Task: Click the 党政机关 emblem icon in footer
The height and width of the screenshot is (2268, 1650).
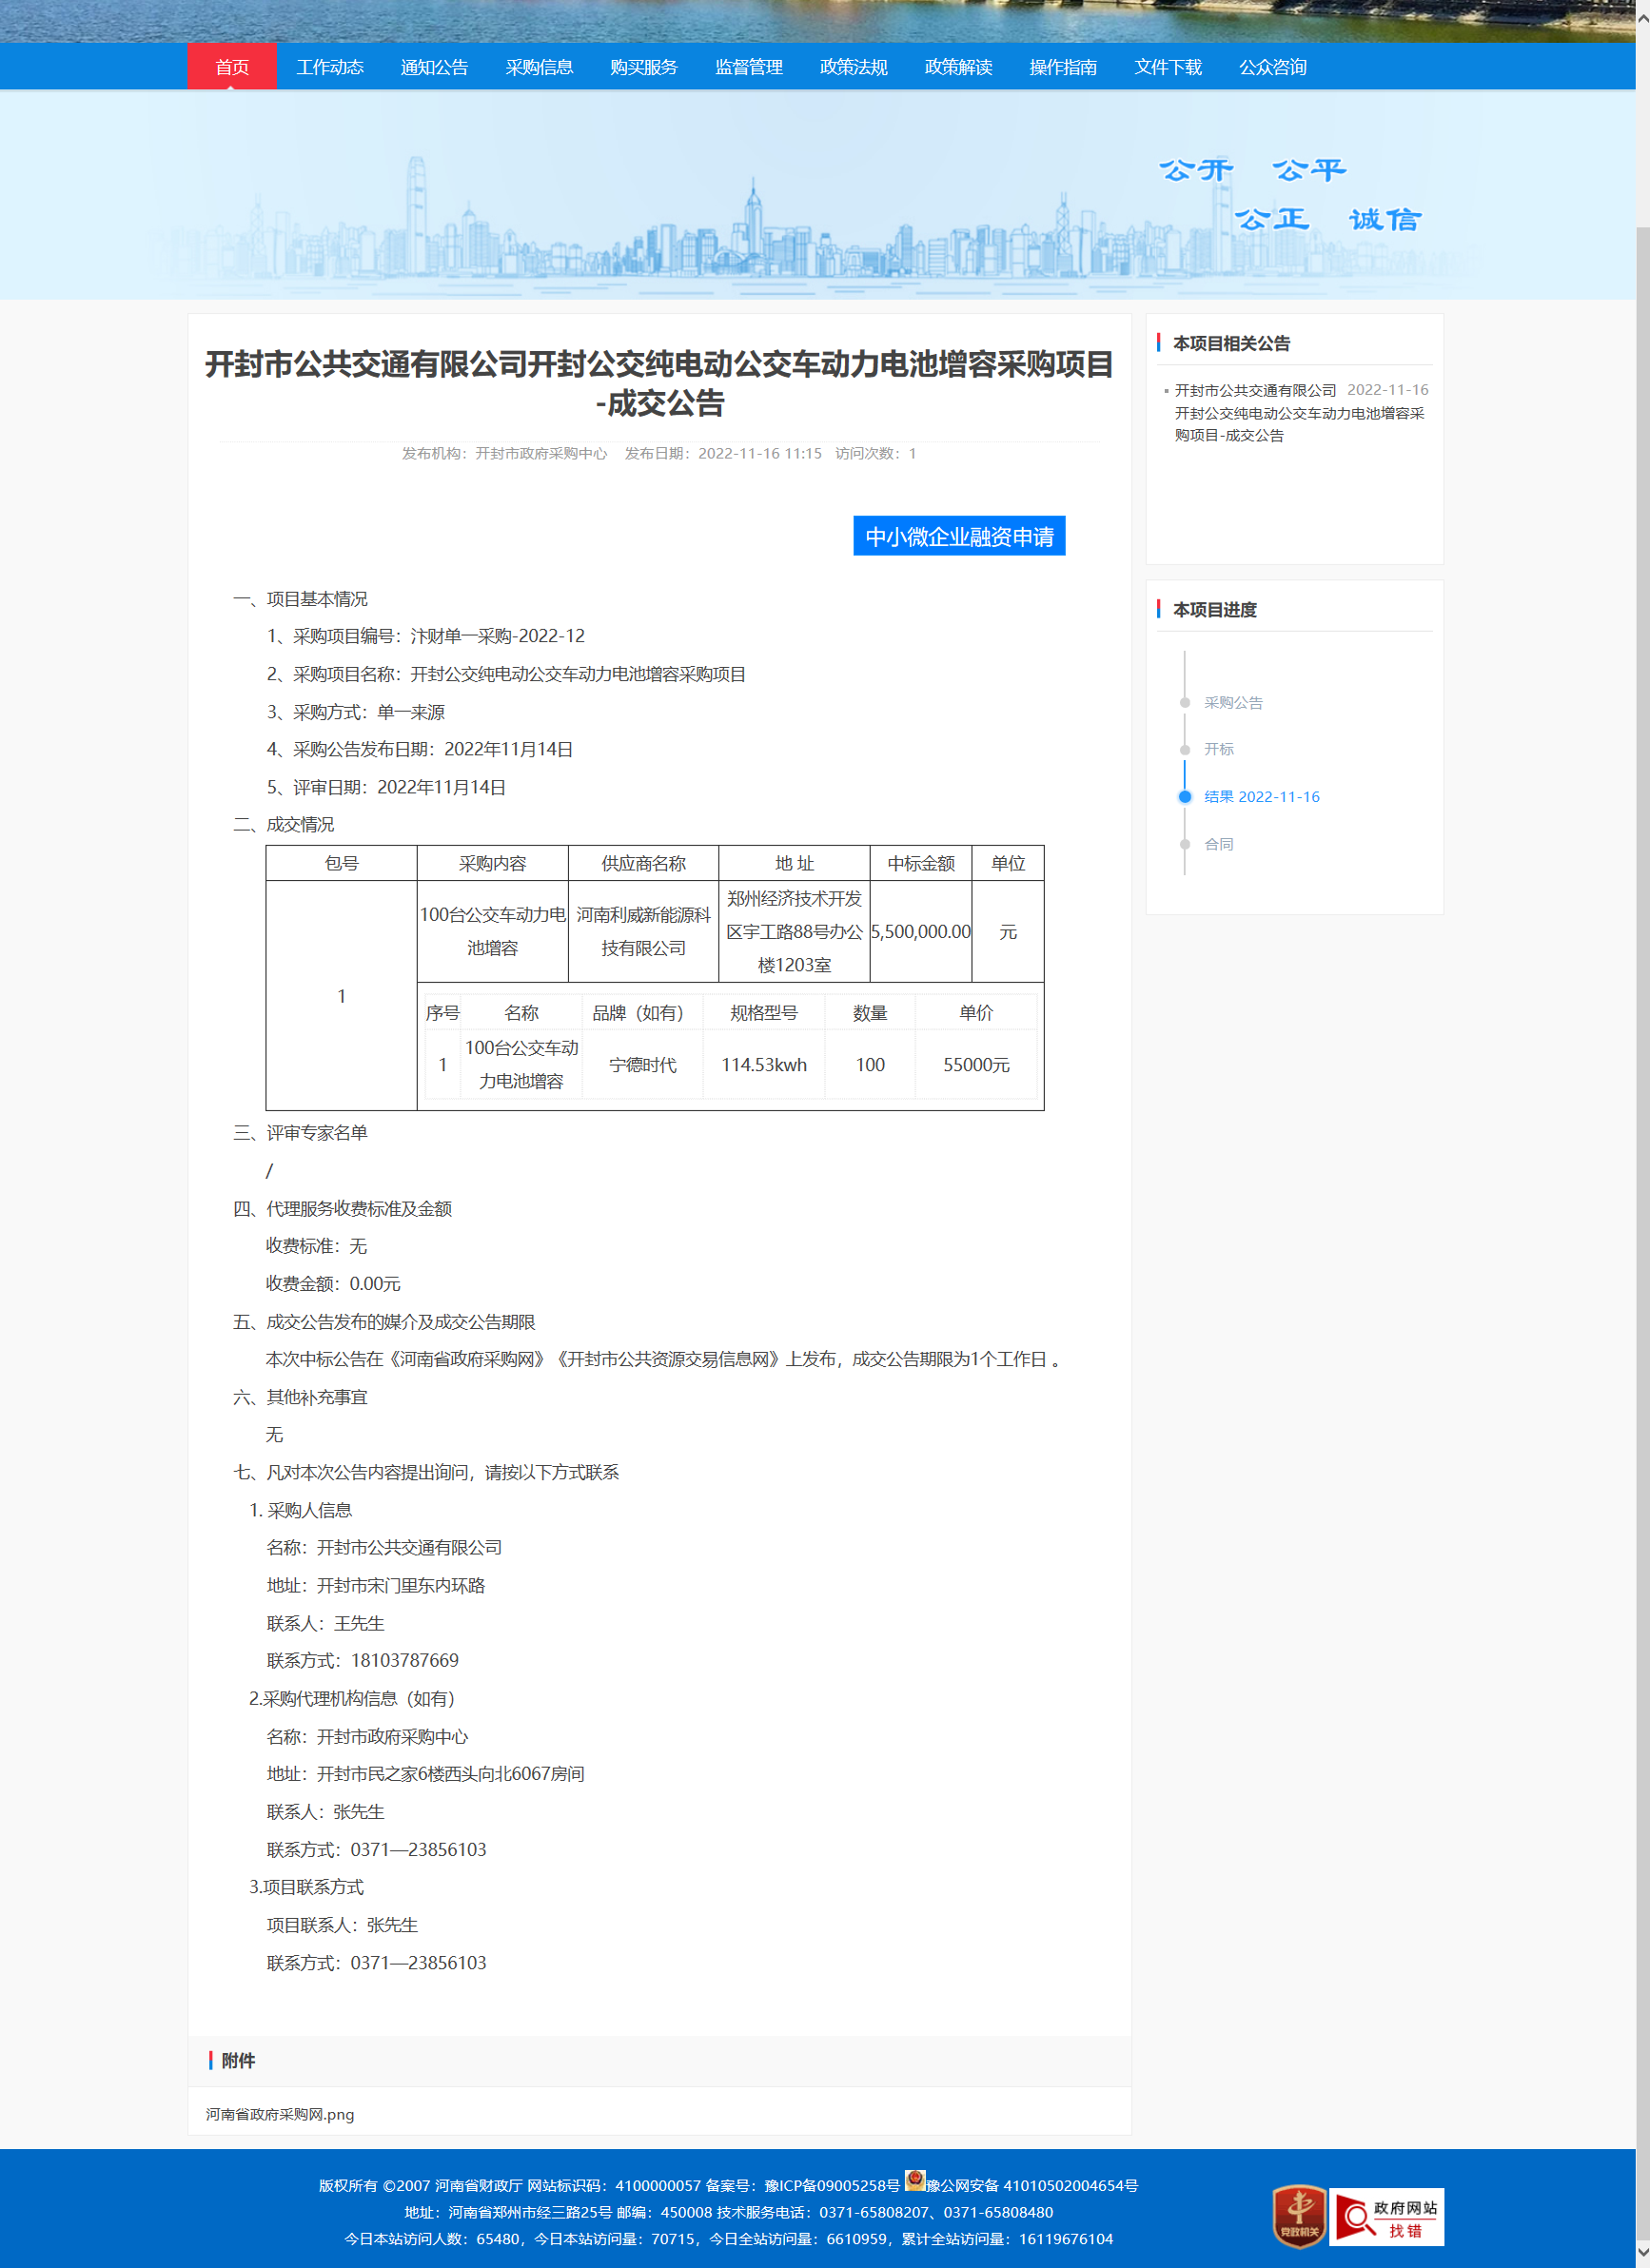Action: click(1299, 2216)
